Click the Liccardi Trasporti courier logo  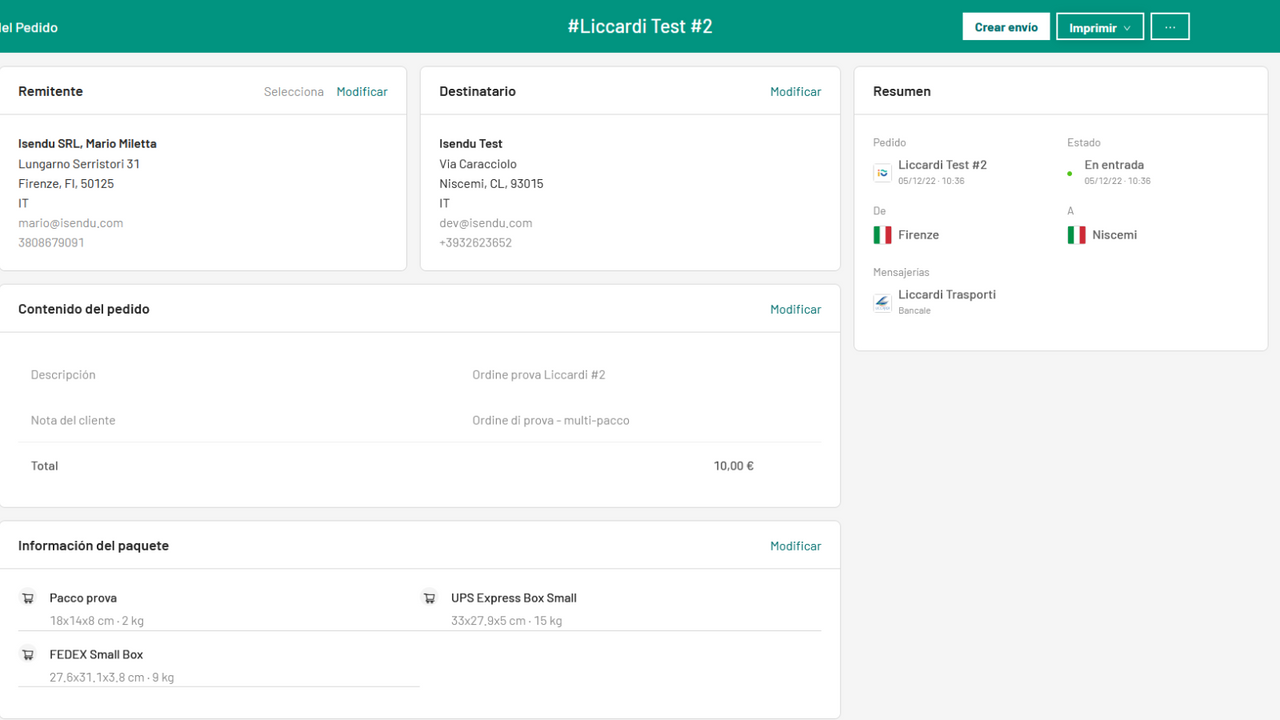pyautogui.click(x=882, y=302)
